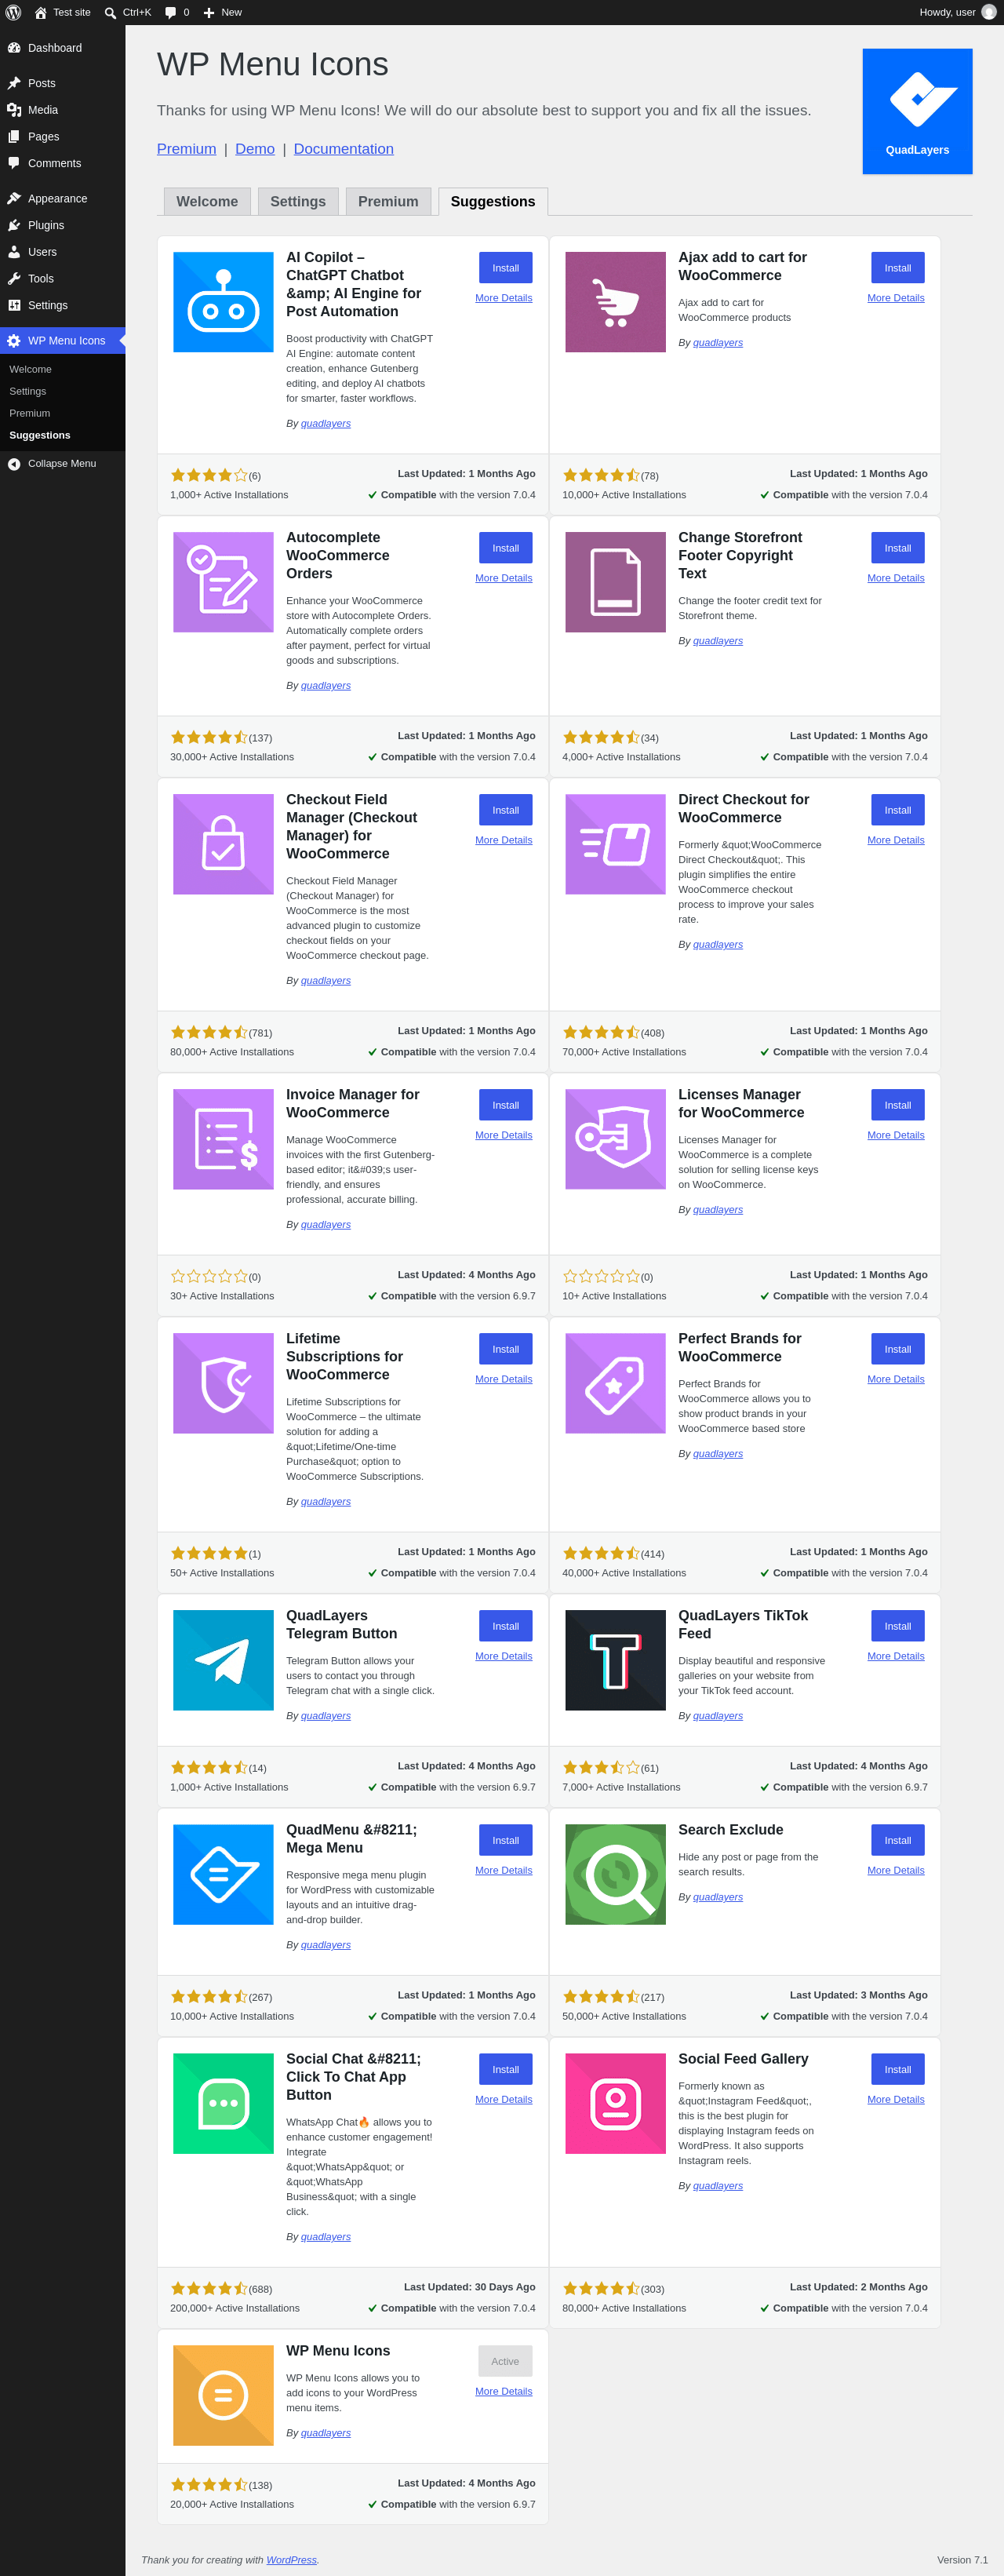This screenshot has width=1004, height=2576.
Task: Click the AI Copilot robot plugin icon
Action: point(223,302)
